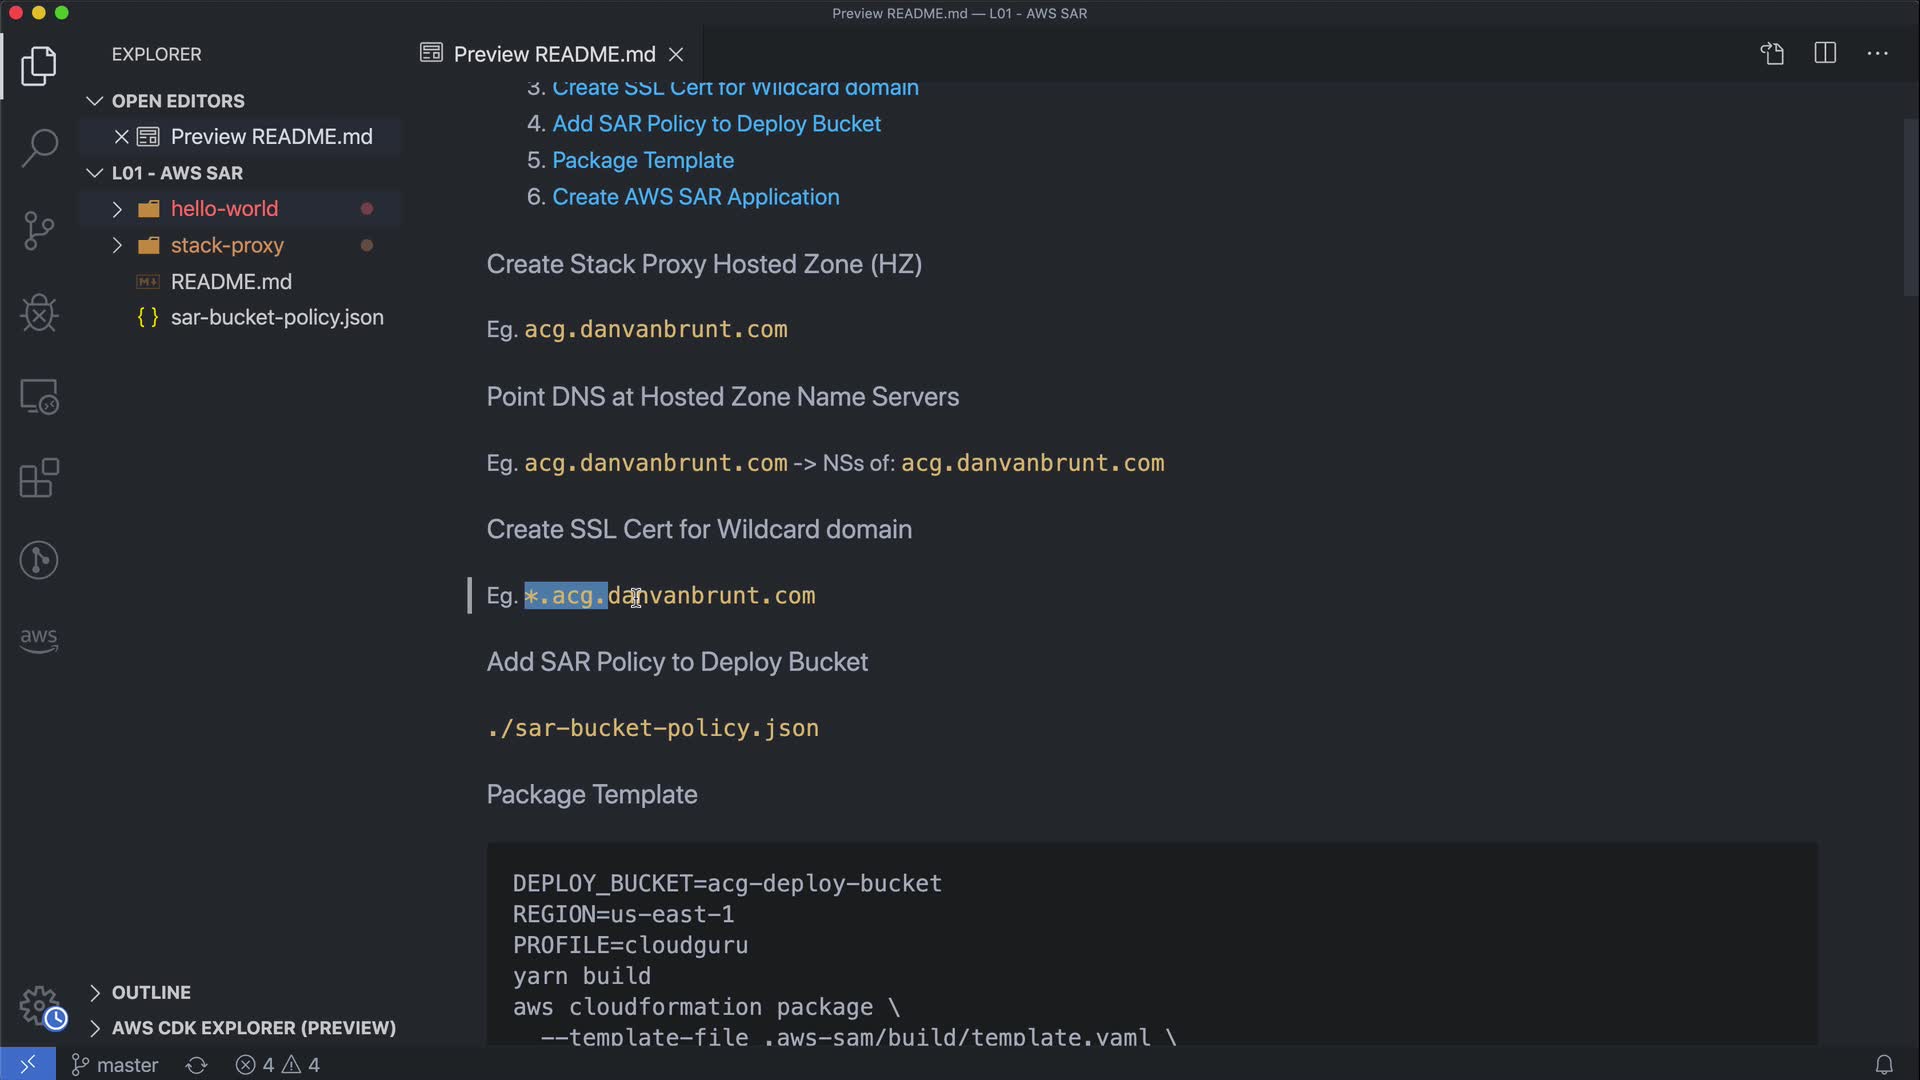Select the Preview README.md tab

(x=553, y=54)
